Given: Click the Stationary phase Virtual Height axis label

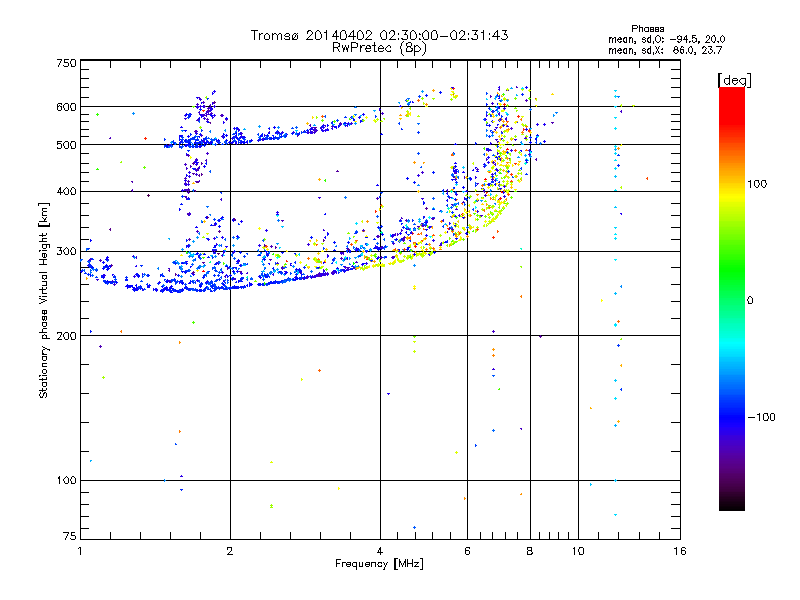Looking at the screenshot, I should (44, 301).
